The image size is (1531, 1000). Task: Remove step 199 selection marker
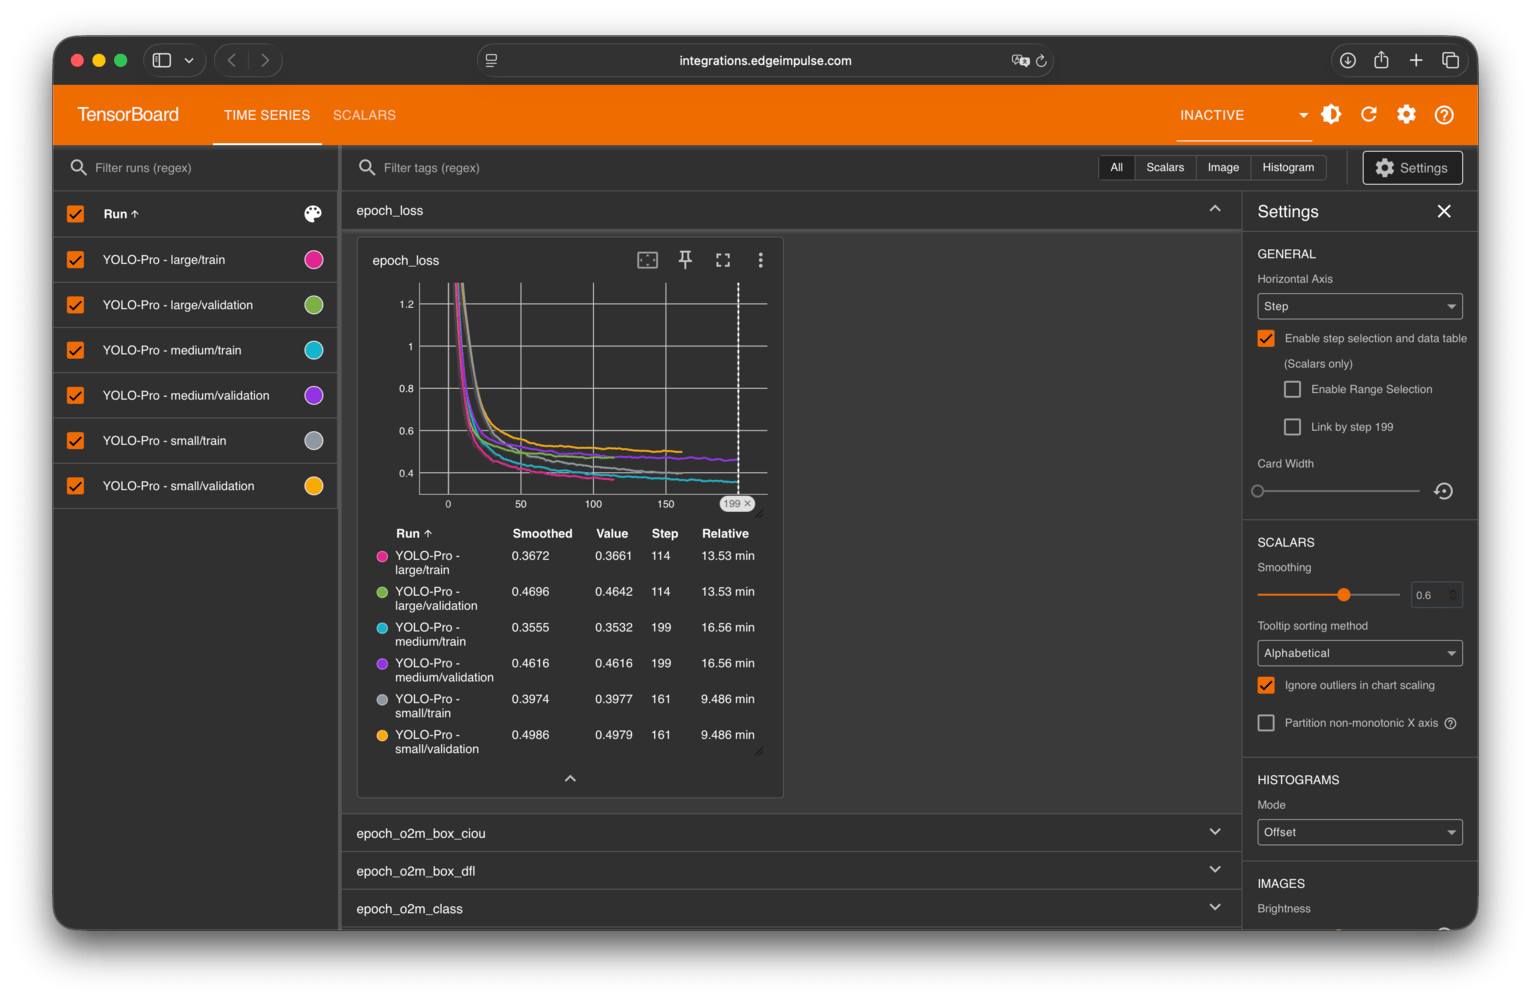[x=747, y=504]
